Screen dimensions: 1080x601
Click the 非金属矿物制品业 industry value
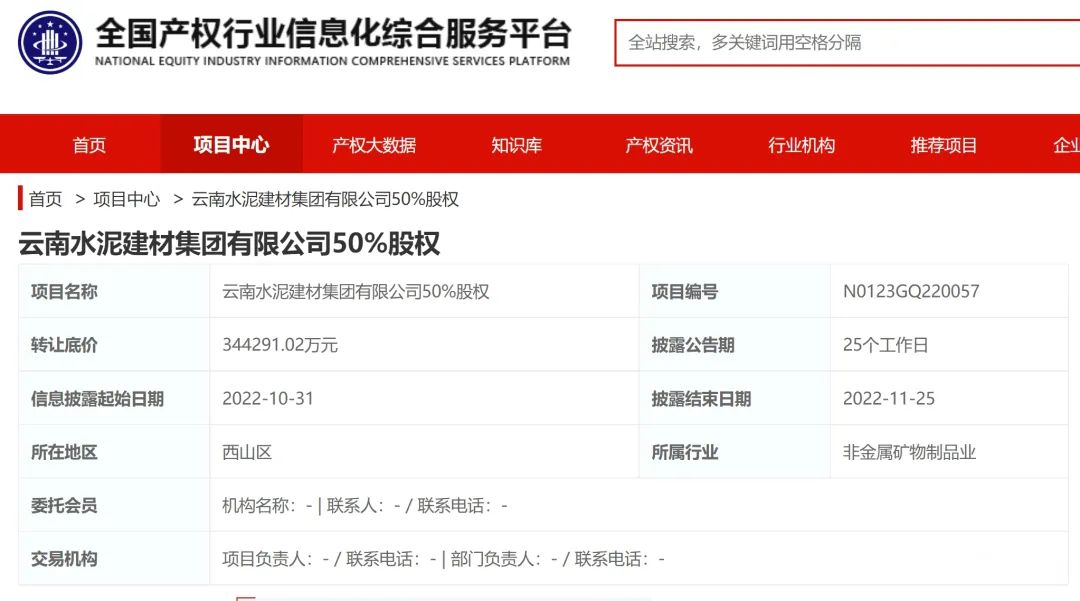point(909,452)
